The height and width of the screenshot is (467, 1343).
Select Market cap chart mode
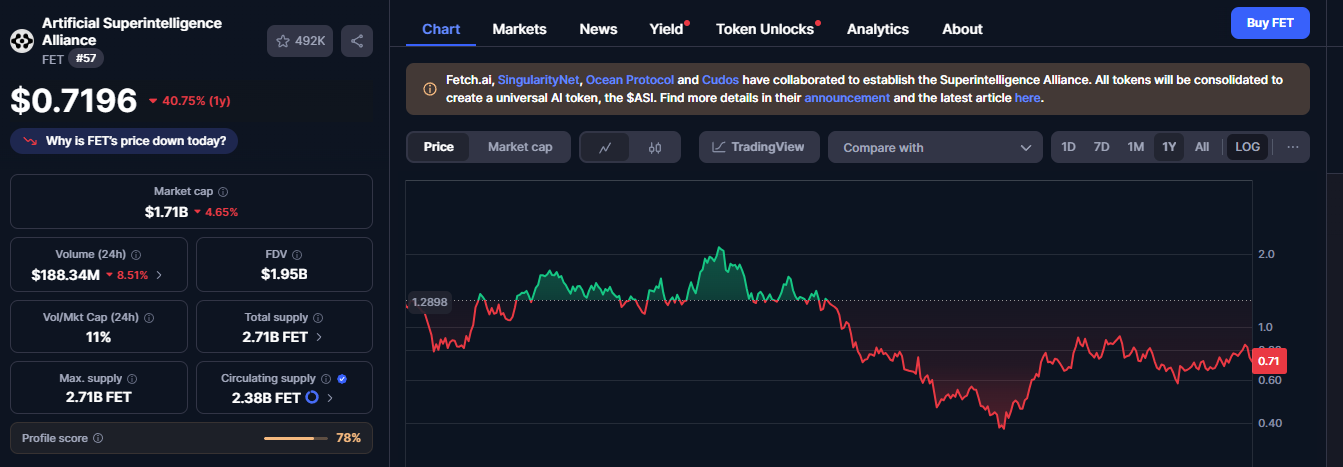[x=520, y=147]
